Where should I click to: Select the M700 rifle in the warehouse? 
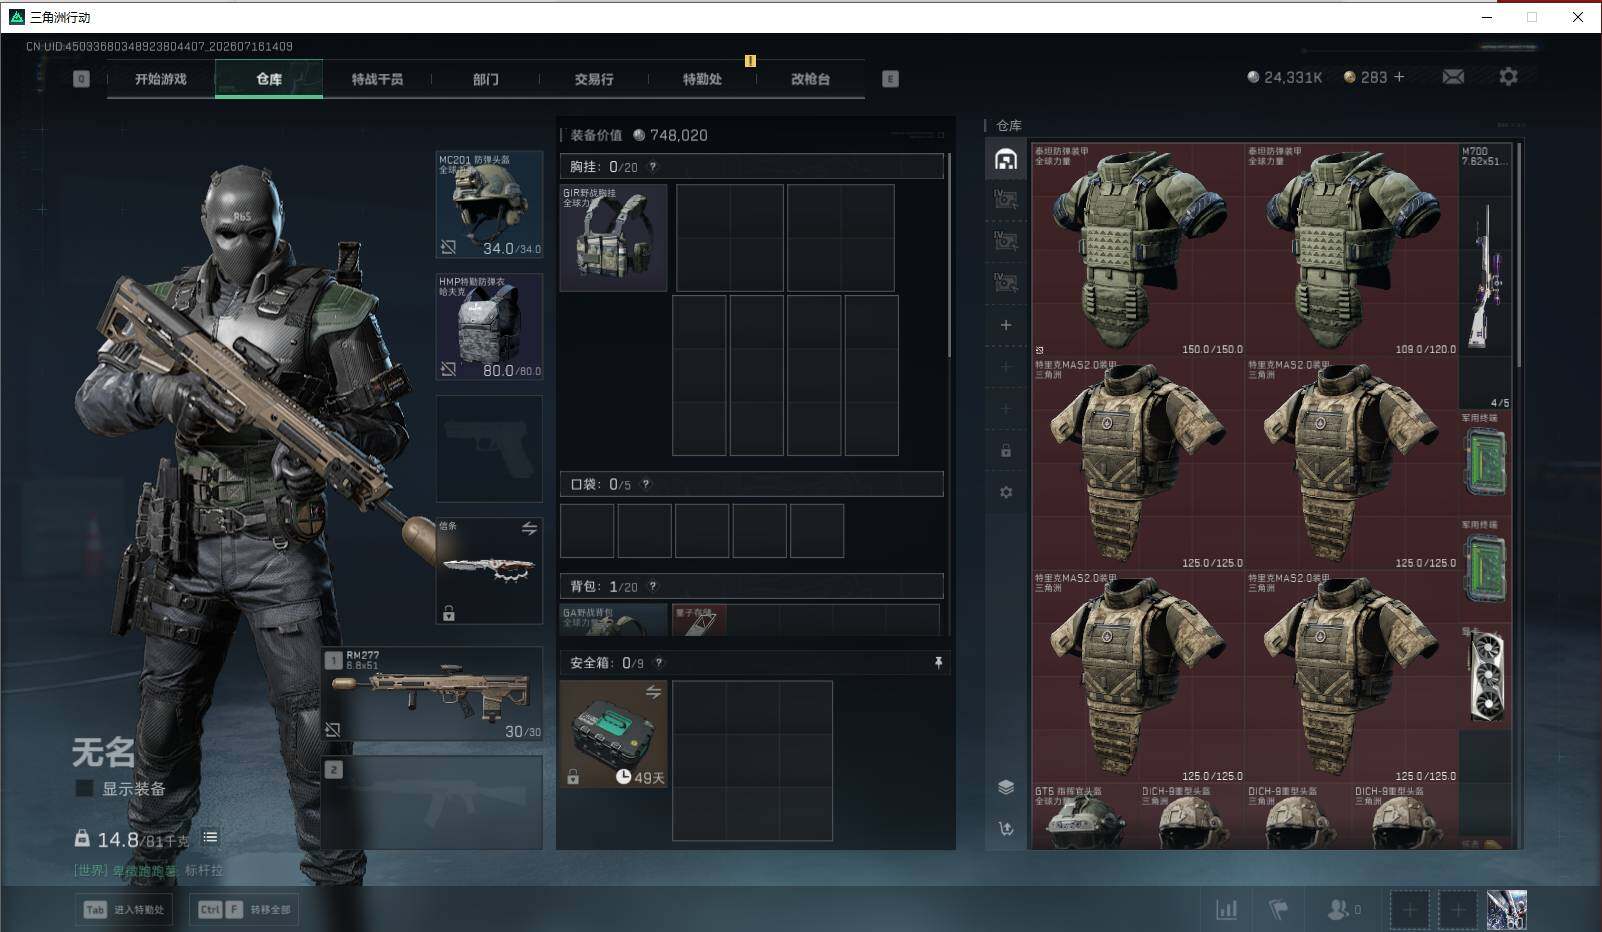pyautogui.click(x=1486, y=277)
